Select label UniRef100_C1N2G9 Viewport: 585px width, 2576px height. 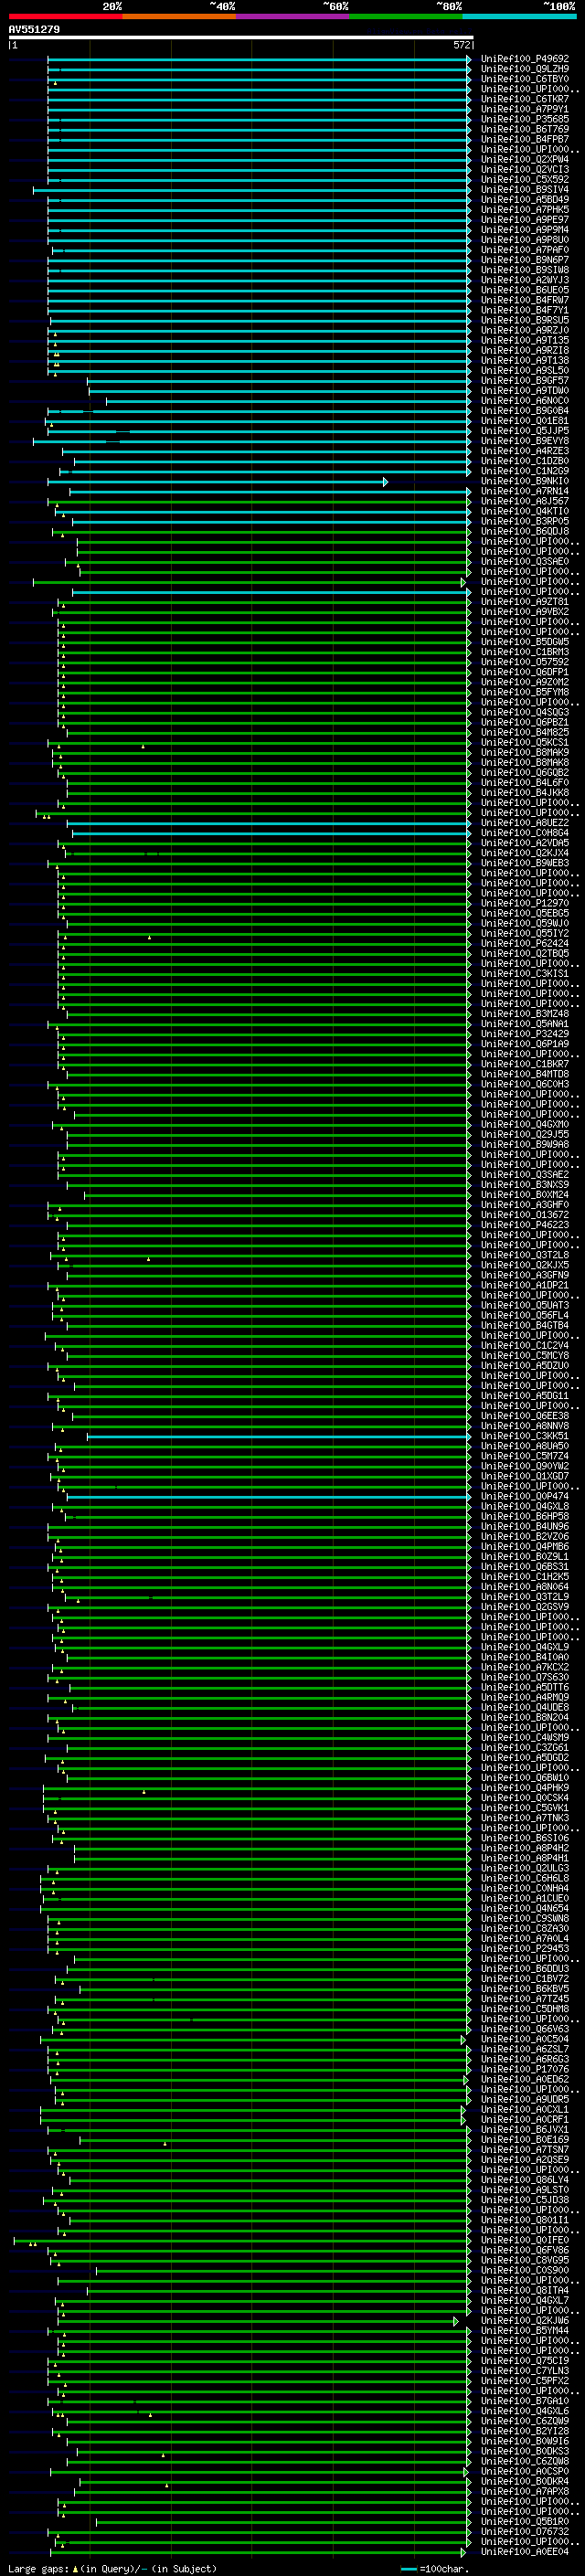[525, 471]
